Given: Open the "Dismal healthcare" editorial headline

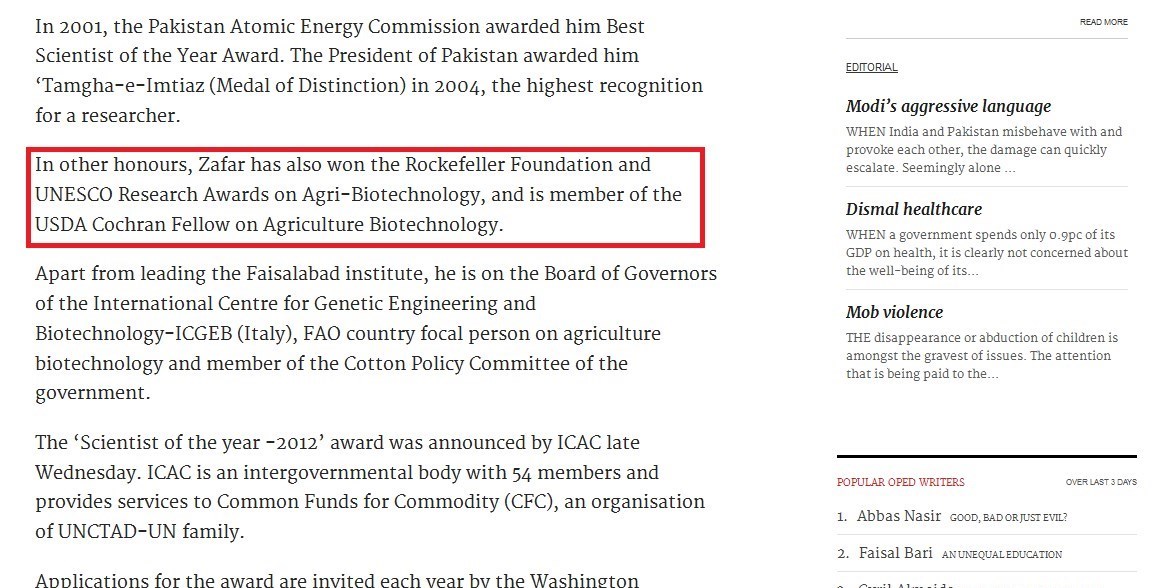Looking at the screenshot, I should tap(913, 209).
